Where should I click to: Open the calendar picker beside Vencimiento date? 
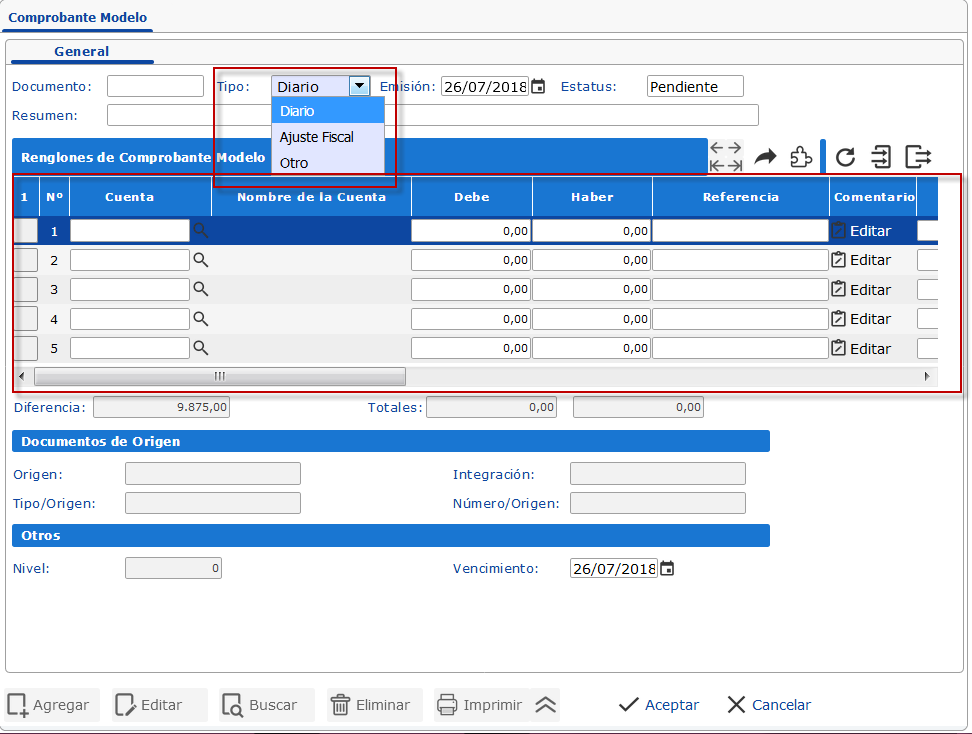click(x=667, y=567)
